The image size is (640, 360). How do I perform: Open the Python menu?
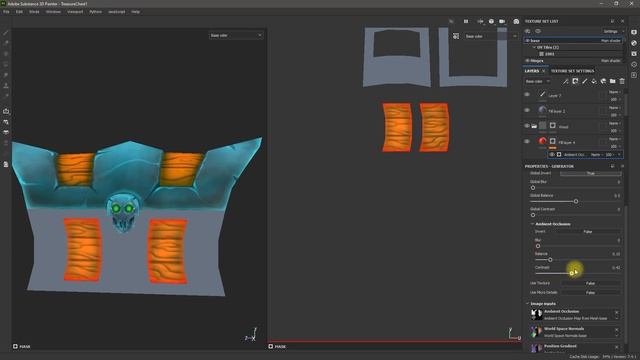96,12
